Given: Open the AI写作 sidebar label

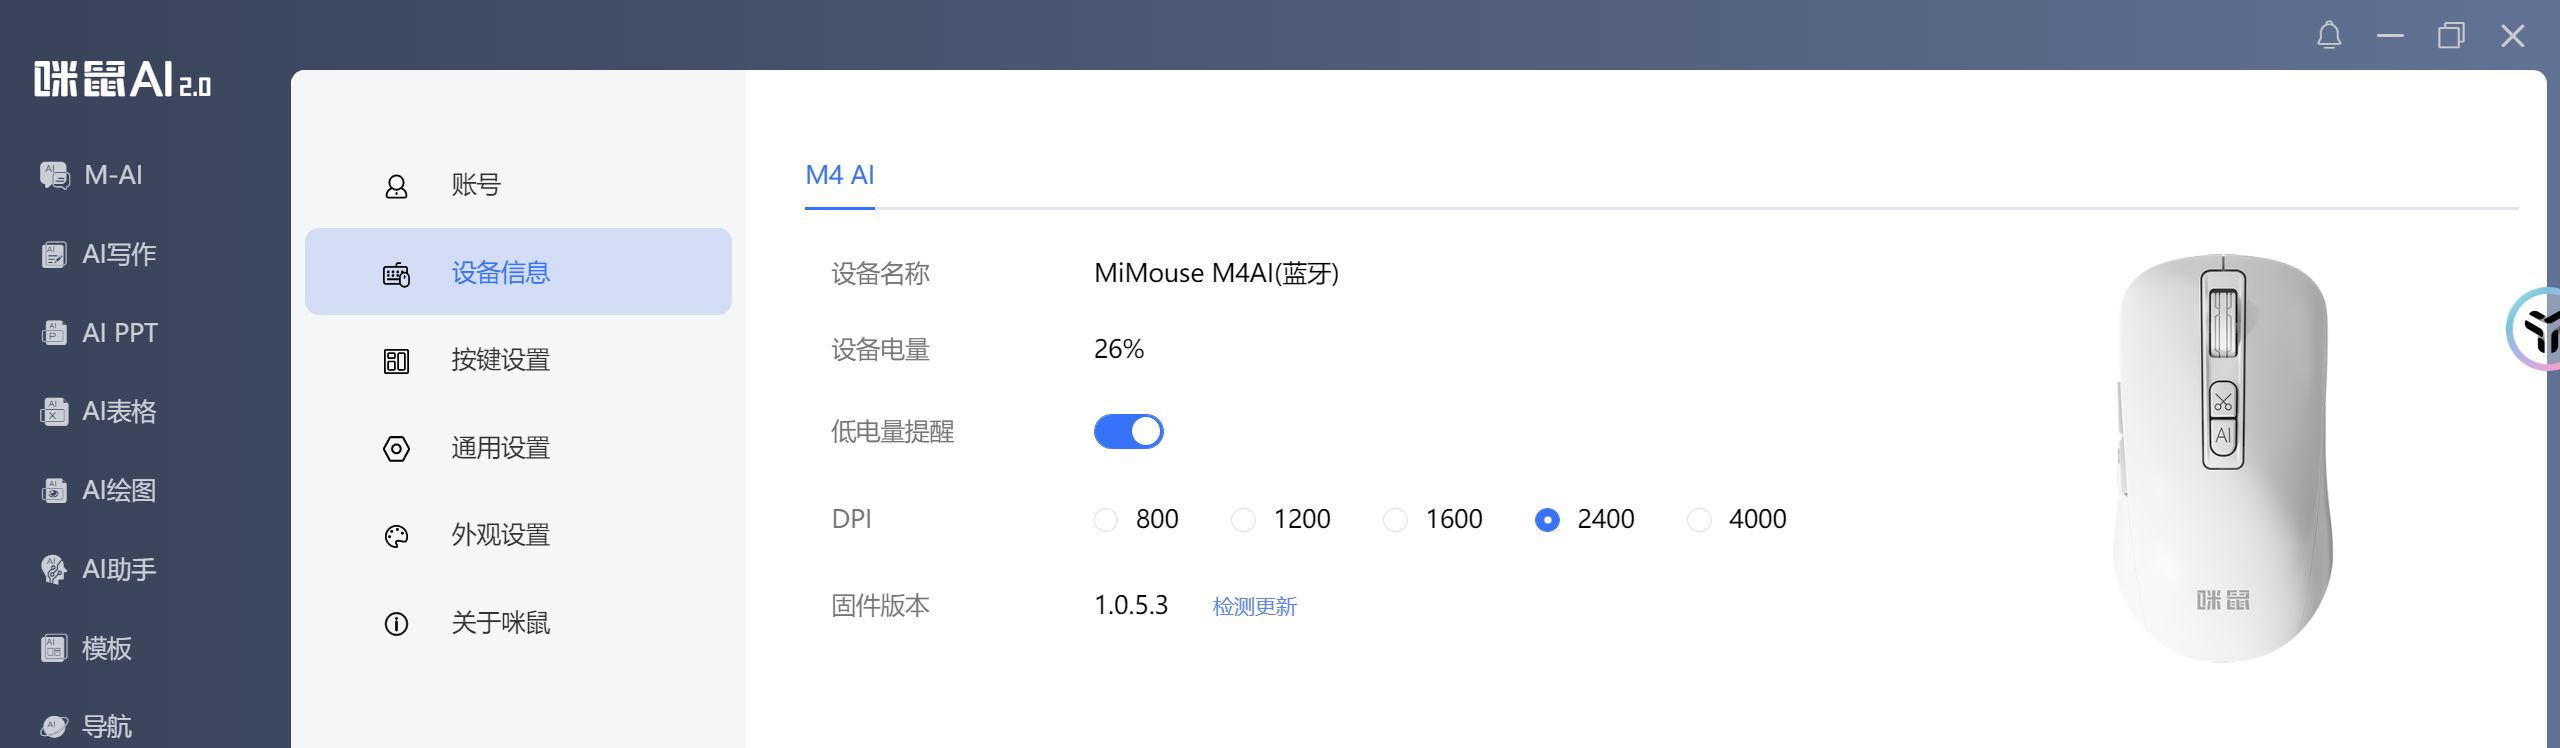Looking at the screenshot, I should pyautogui.click(x=119, y=254).
